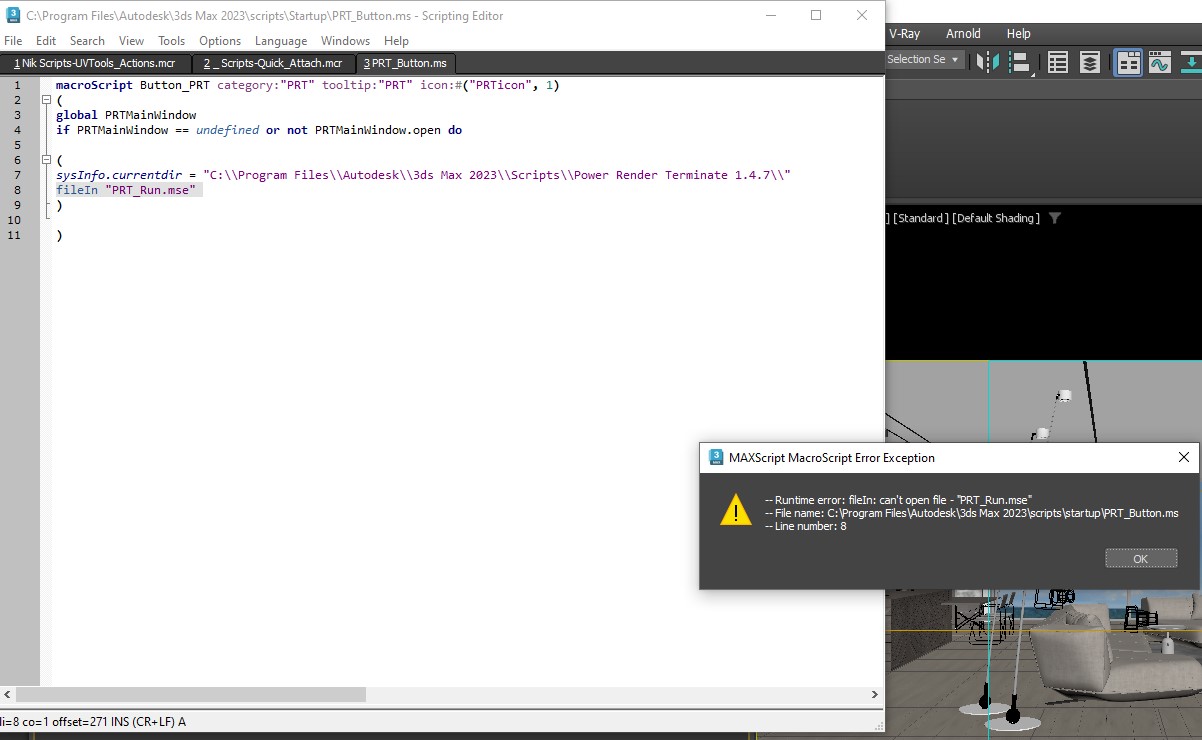
Task: Collapse the code fold at line 2
Action: [x=46, y=101]
